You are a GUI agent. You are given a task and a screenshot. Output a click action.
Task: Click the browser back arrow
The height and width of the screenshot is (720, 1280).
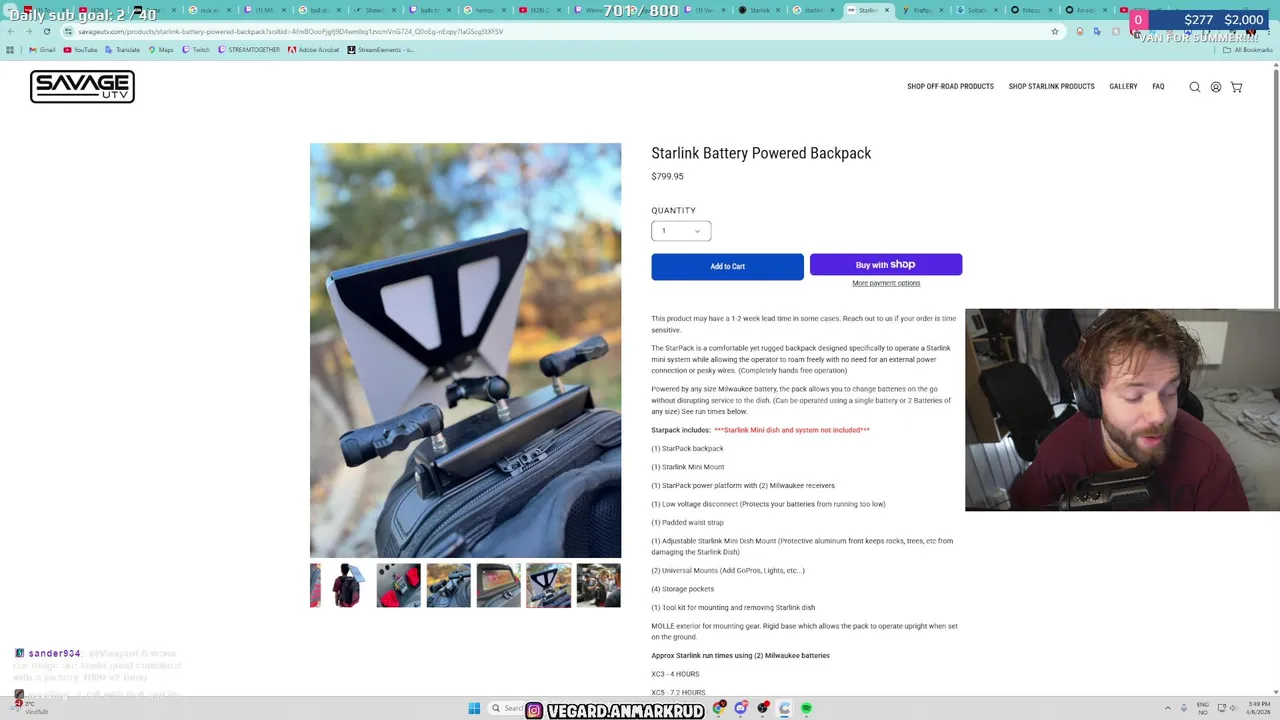point(10,31)
